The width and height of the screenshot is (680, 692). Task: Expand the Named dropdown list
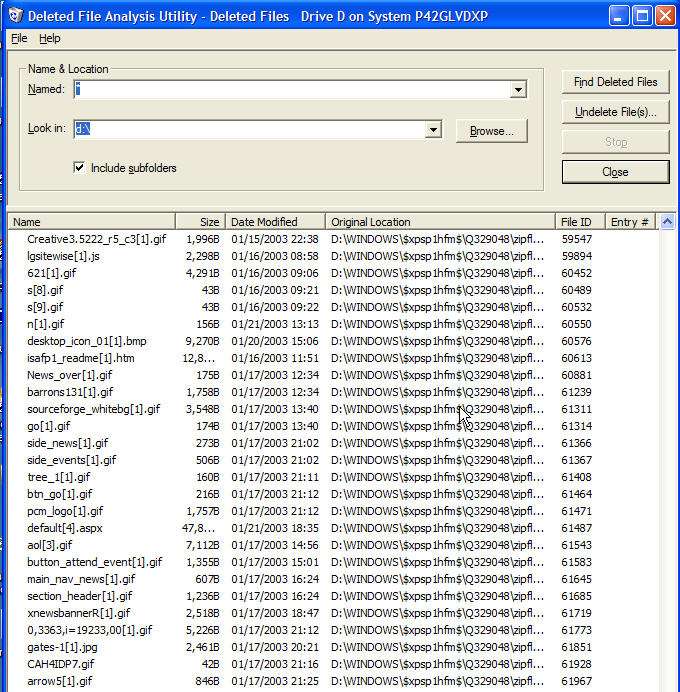[518, 90]
